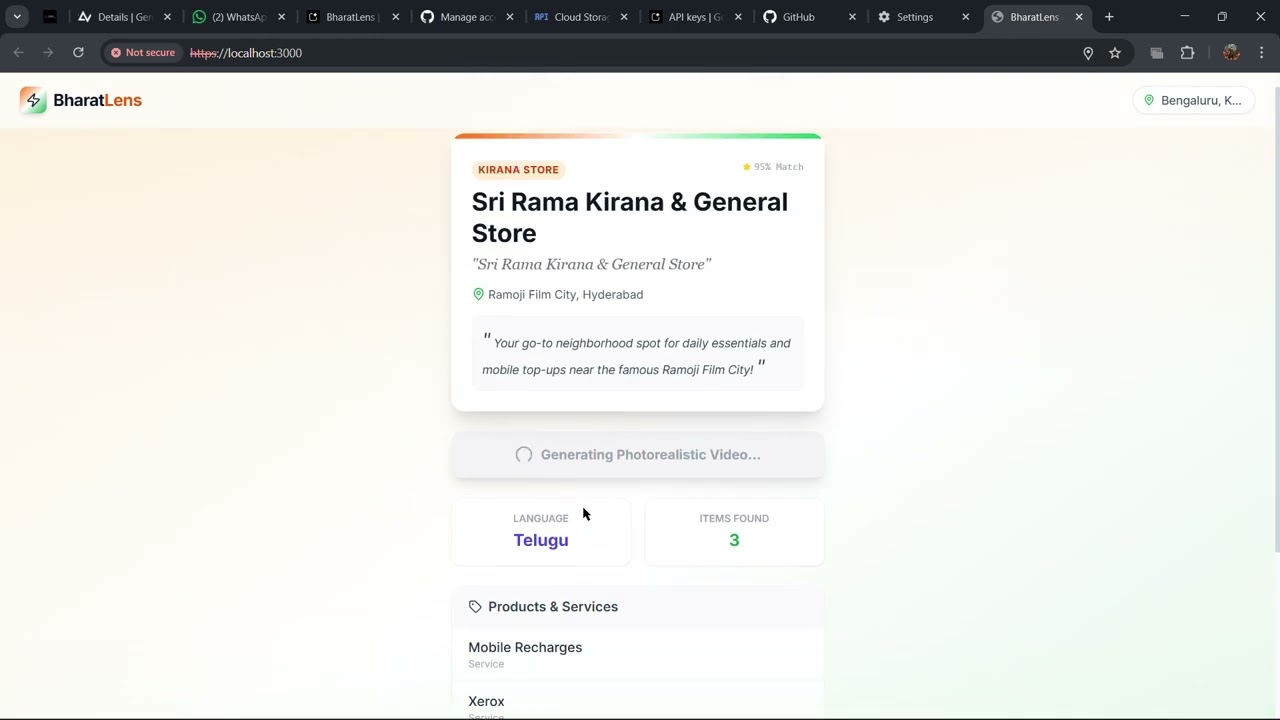Click the Telugu language value

click(x=541, y=540)
